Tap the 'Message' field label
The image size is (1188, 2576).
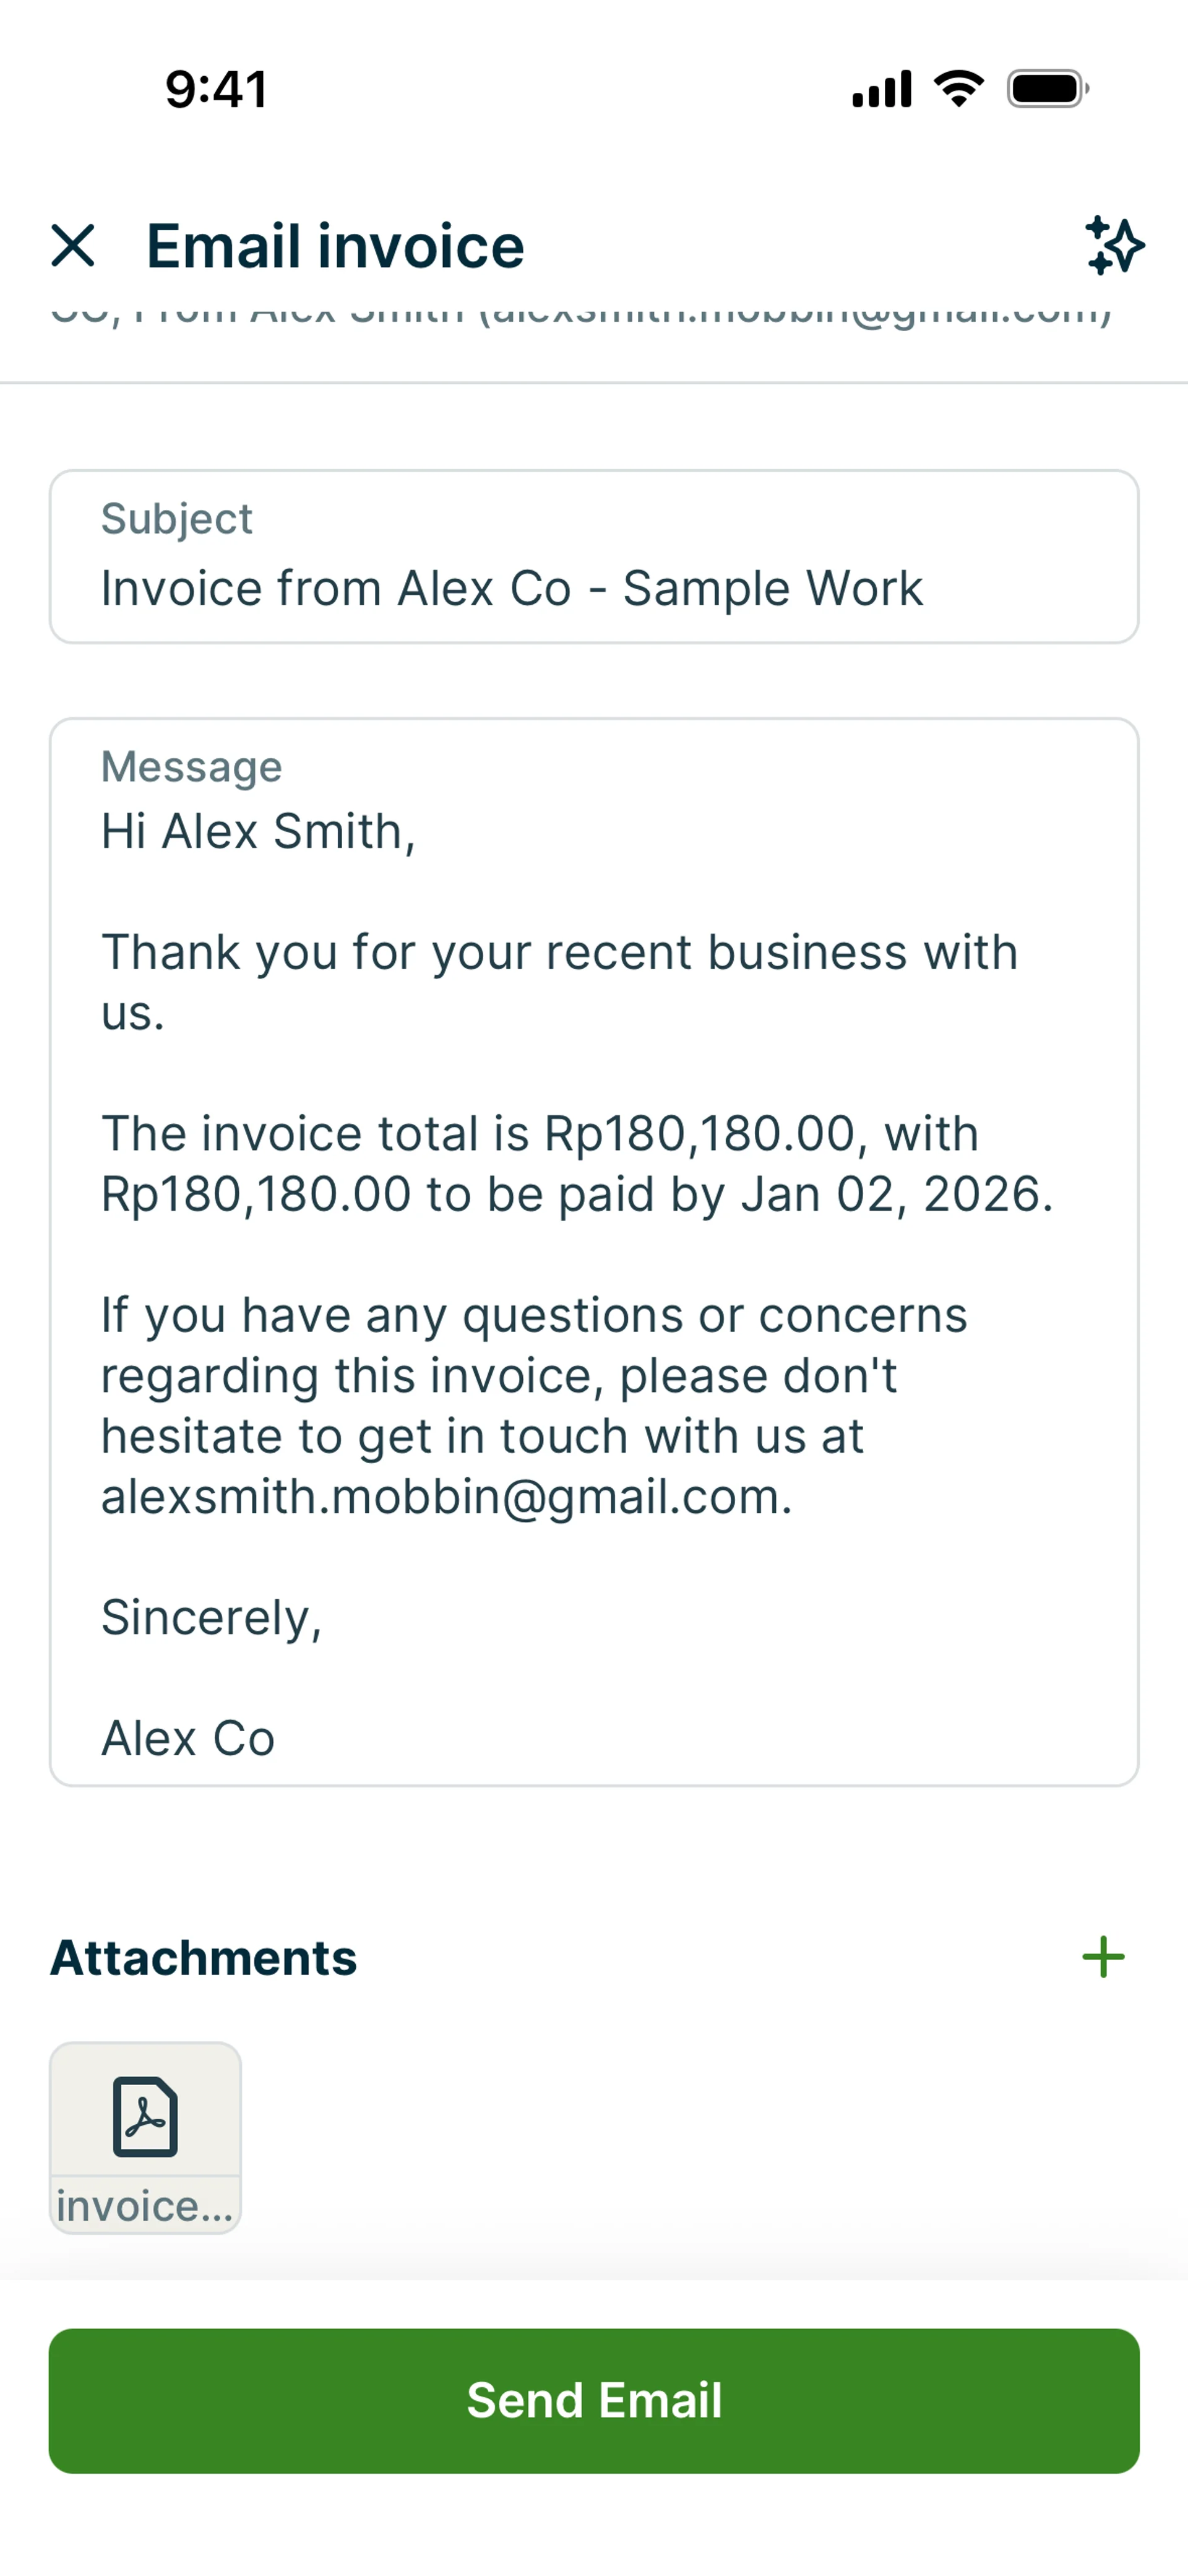192,767
